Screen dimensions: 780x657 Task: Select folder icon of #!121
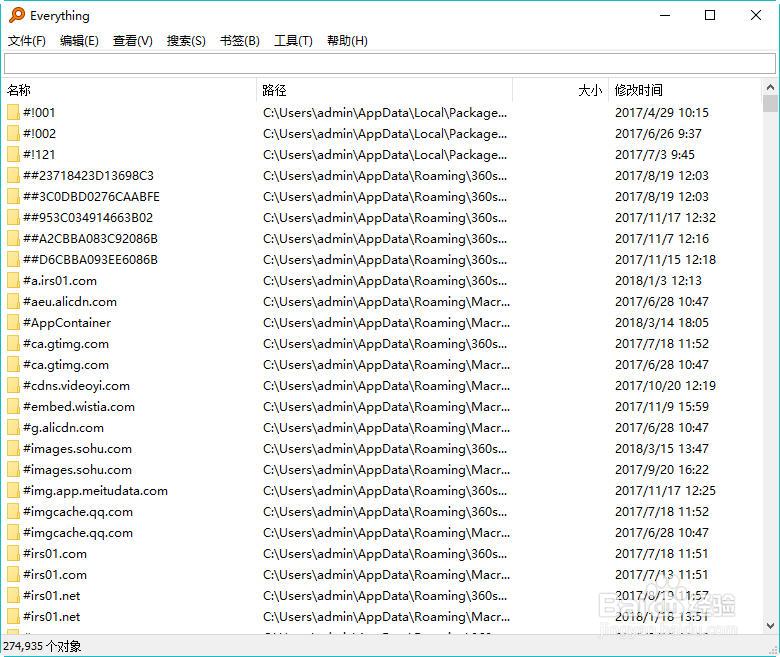click(x=13, y=155)
